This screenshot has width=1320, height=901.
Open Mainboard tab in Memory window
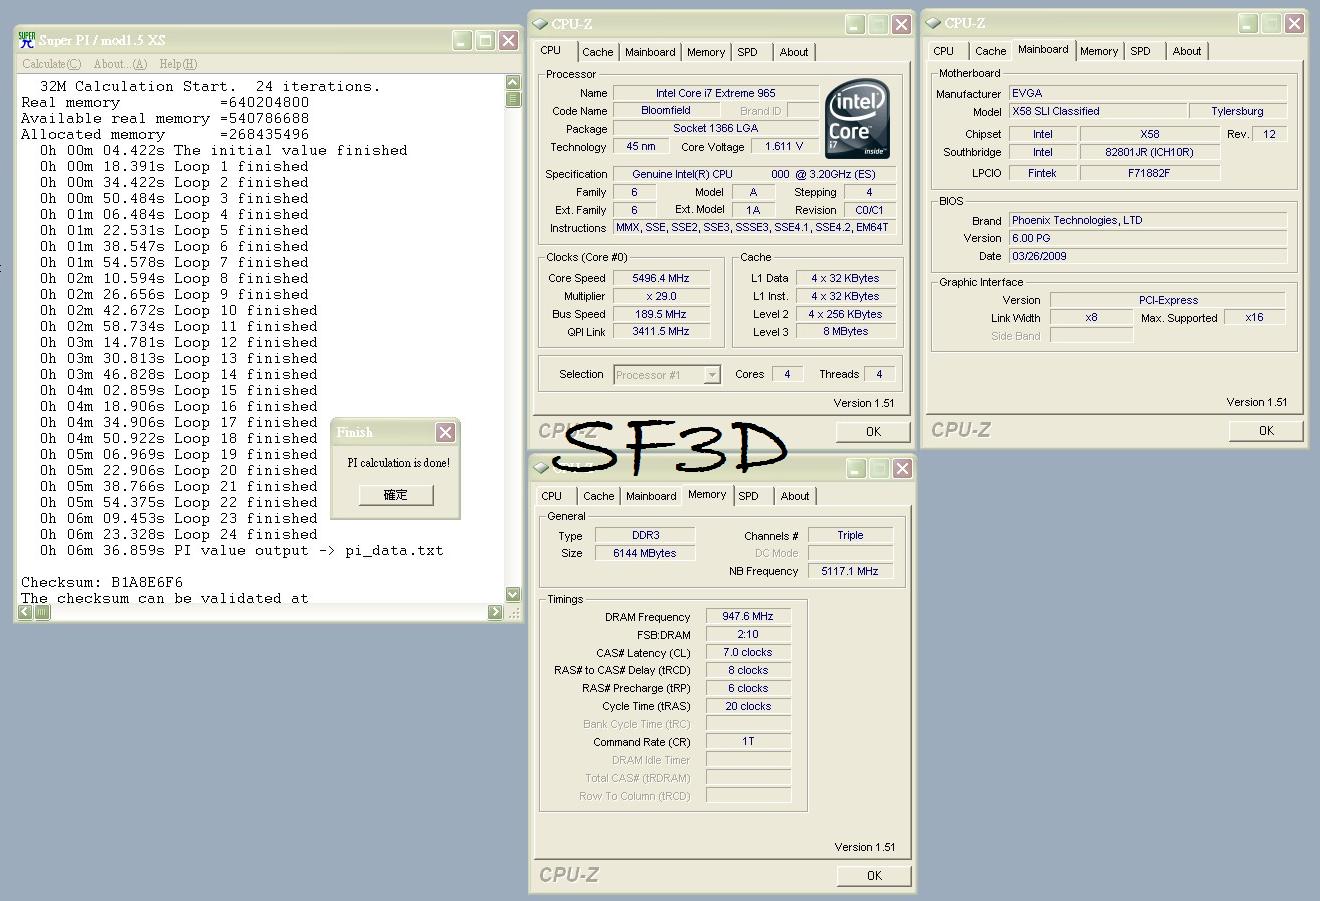coord(651,496)
